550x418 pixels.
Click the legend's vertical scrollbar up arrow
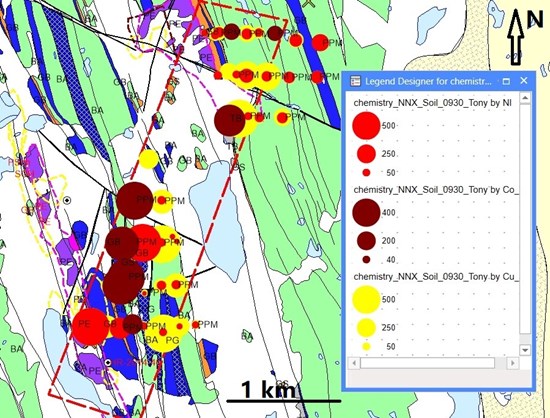click(x=525, y=98)
